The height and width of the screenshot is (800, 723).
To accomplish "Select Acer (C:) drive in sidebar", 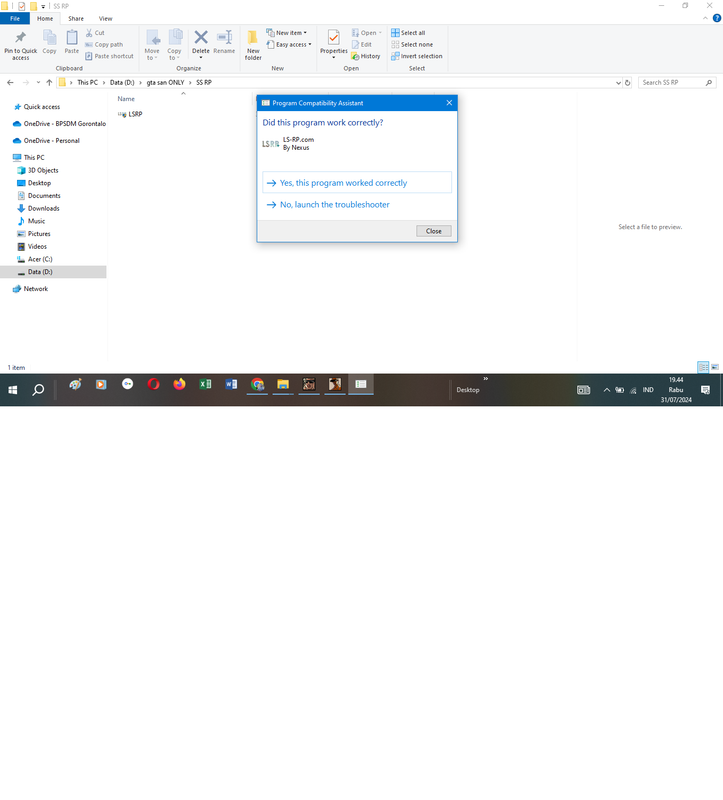I will click(40, 259).
